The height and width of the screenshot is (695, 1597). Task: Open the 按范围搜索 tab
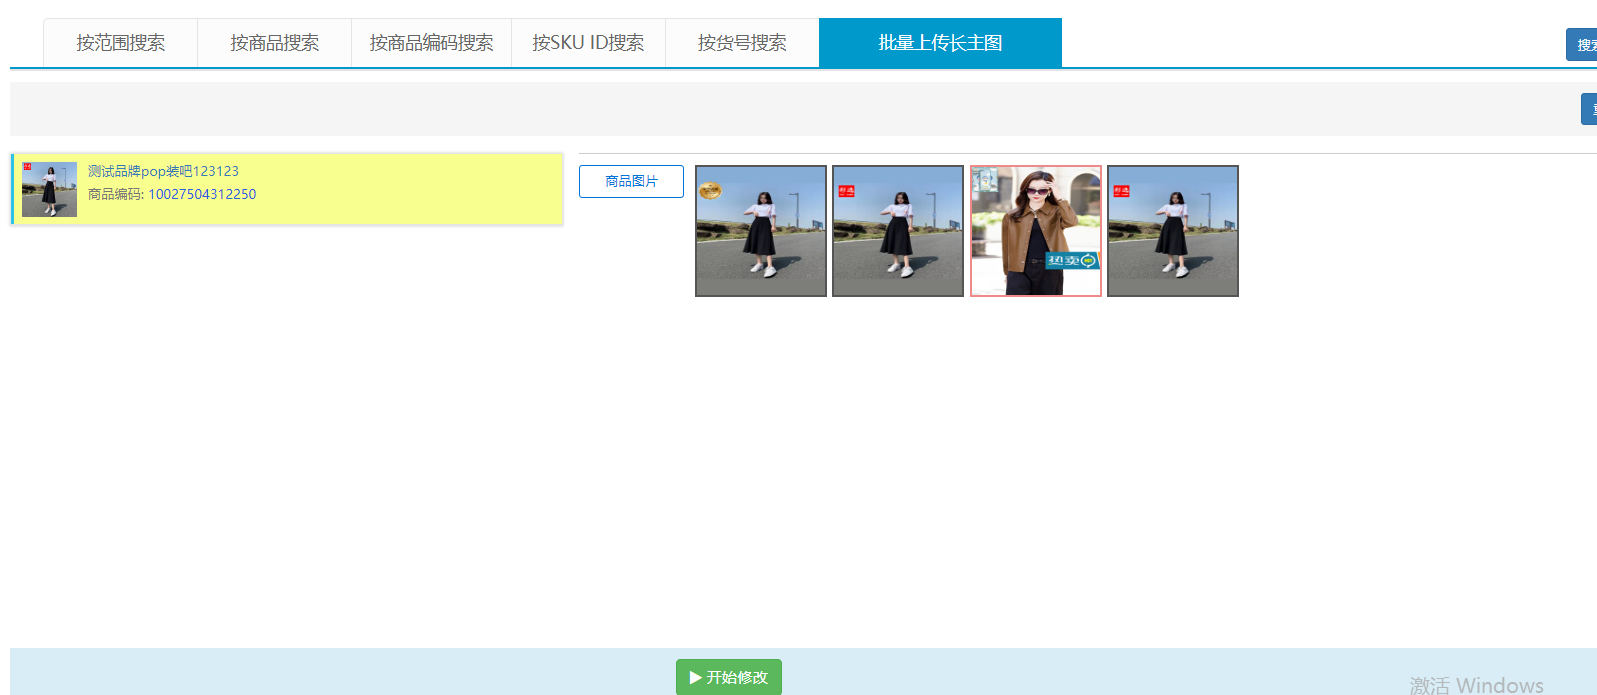(x=120, y=43)
